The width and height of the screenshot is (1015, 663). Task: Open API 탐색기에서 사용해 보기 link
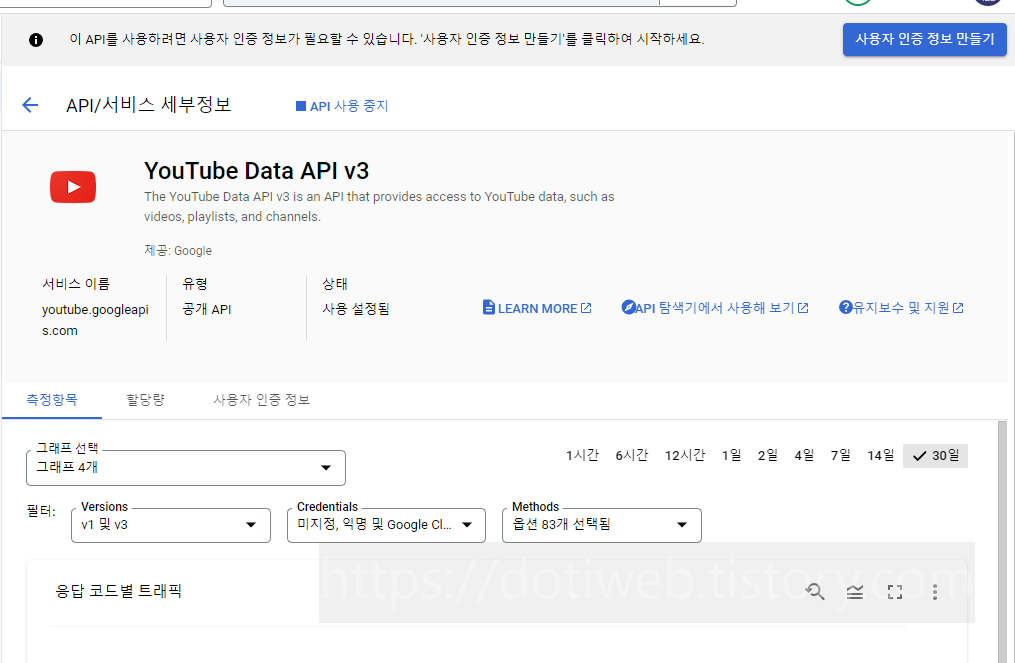point(715,308)
